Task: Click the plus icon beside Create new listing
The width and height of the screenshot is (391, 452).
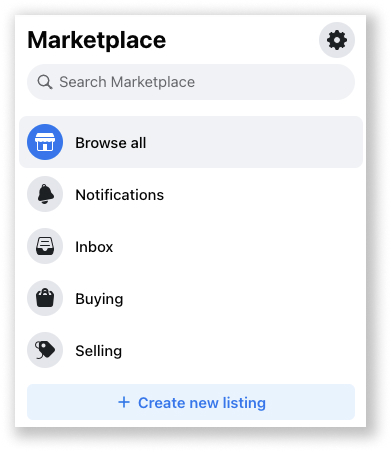Action: point(124,402)
